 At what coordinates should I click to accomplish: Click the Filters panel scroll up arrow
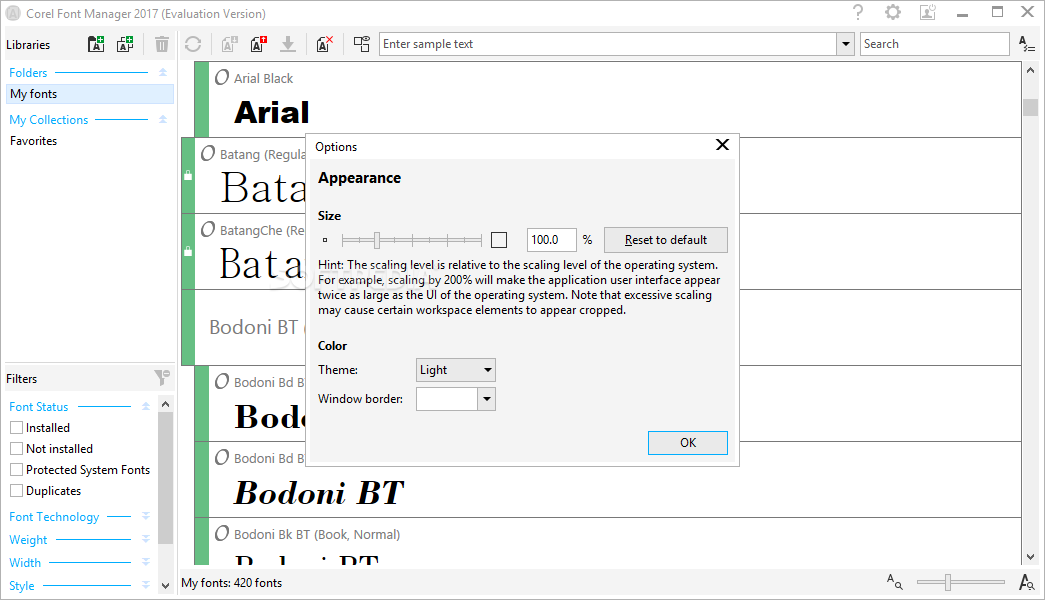(x=165, y=404)
